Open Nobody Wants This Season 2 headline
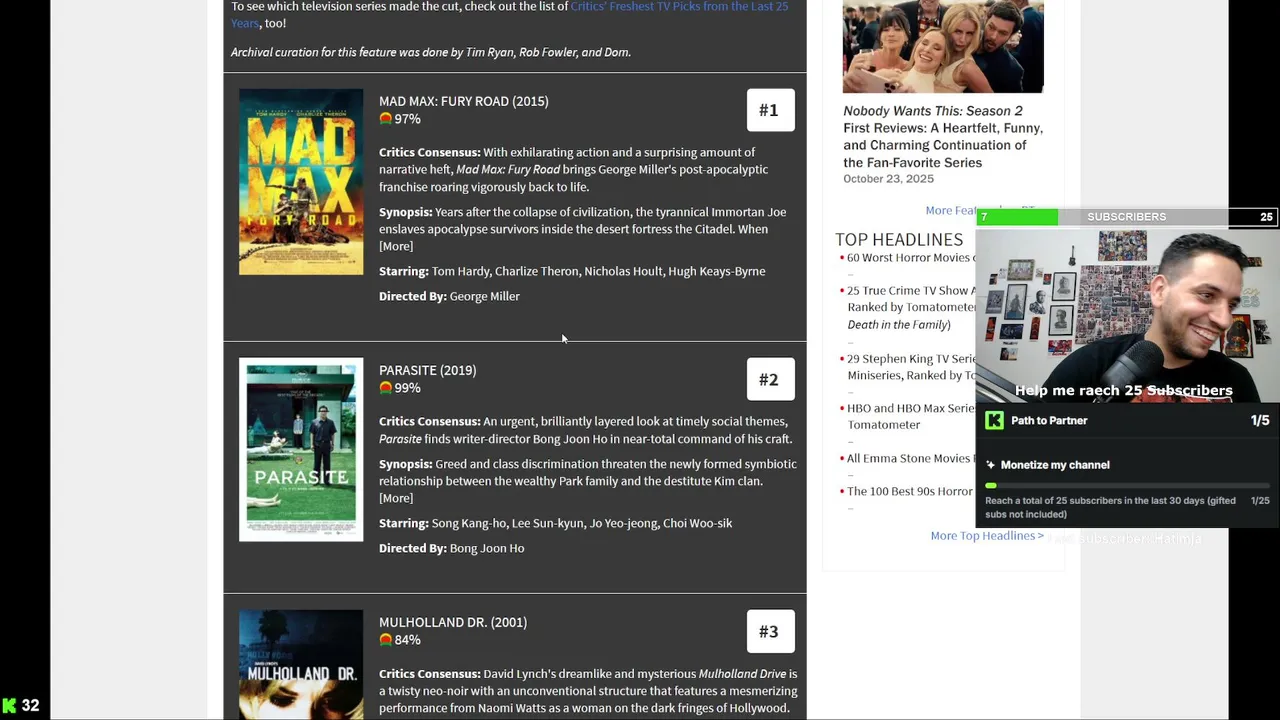This screenshot has height=720, width=1280. [x=943, y=137]
